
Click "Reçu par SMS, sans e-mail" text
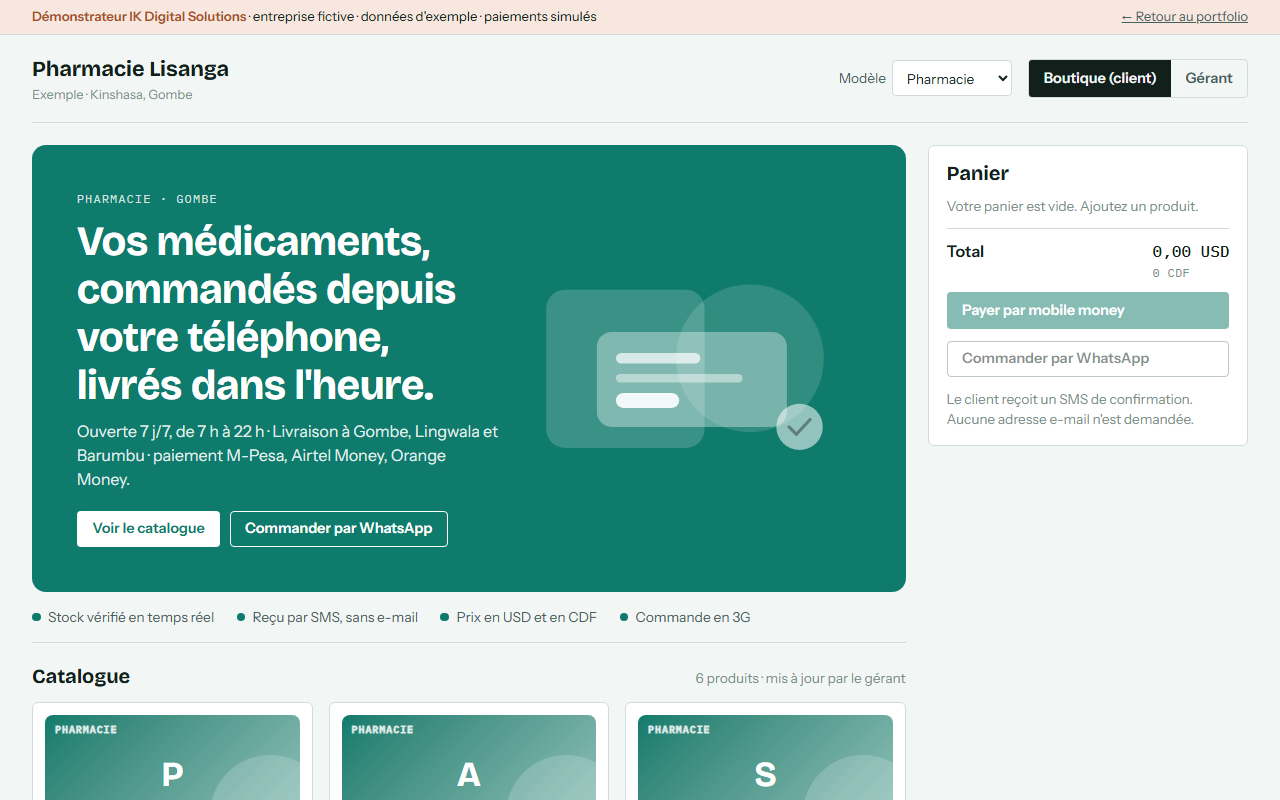click(335, 617)
